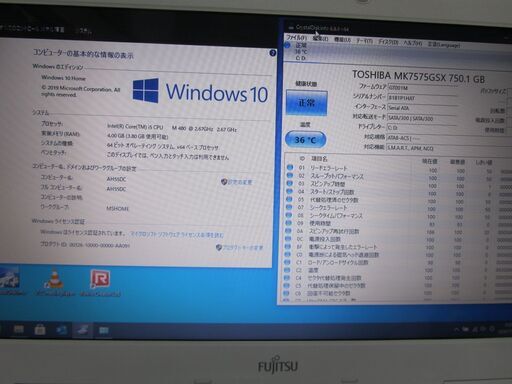Open the ファイル menu in CrystalDiskInfo
The height and width of the screenshot is (384, 512).
(296, 38)
